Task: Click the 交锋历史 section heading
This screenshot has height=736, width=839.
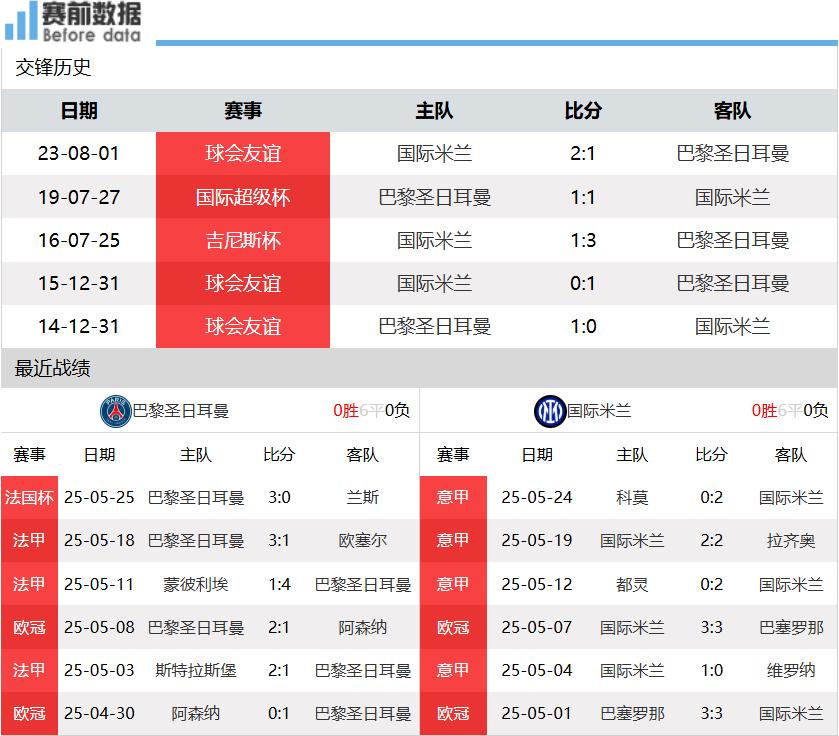Action: 54,67
